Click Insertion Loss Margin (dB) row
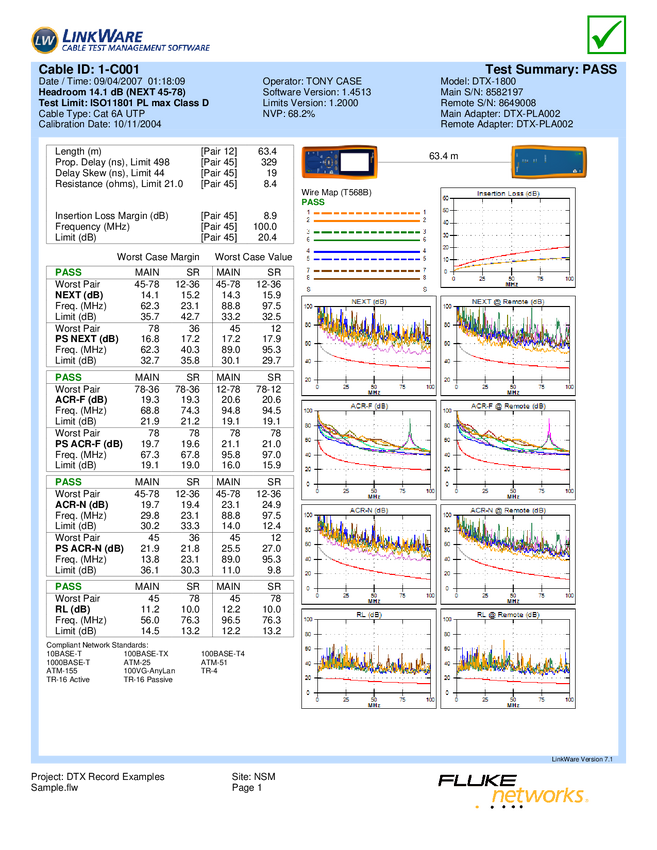 point(166,216)
